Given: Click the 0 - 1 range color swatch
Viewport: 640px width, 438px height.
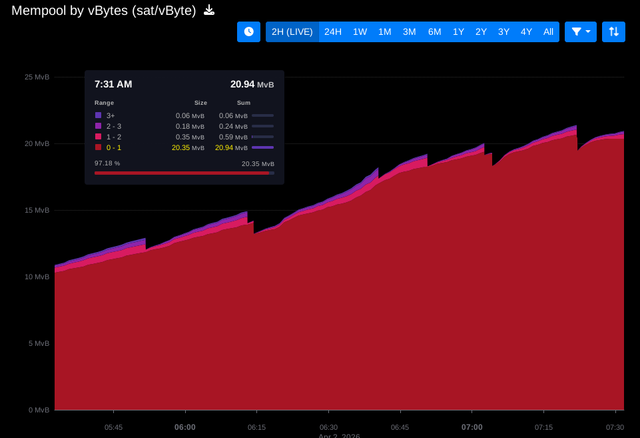Looking at the screenshot, I should click(x=98, y=147).
